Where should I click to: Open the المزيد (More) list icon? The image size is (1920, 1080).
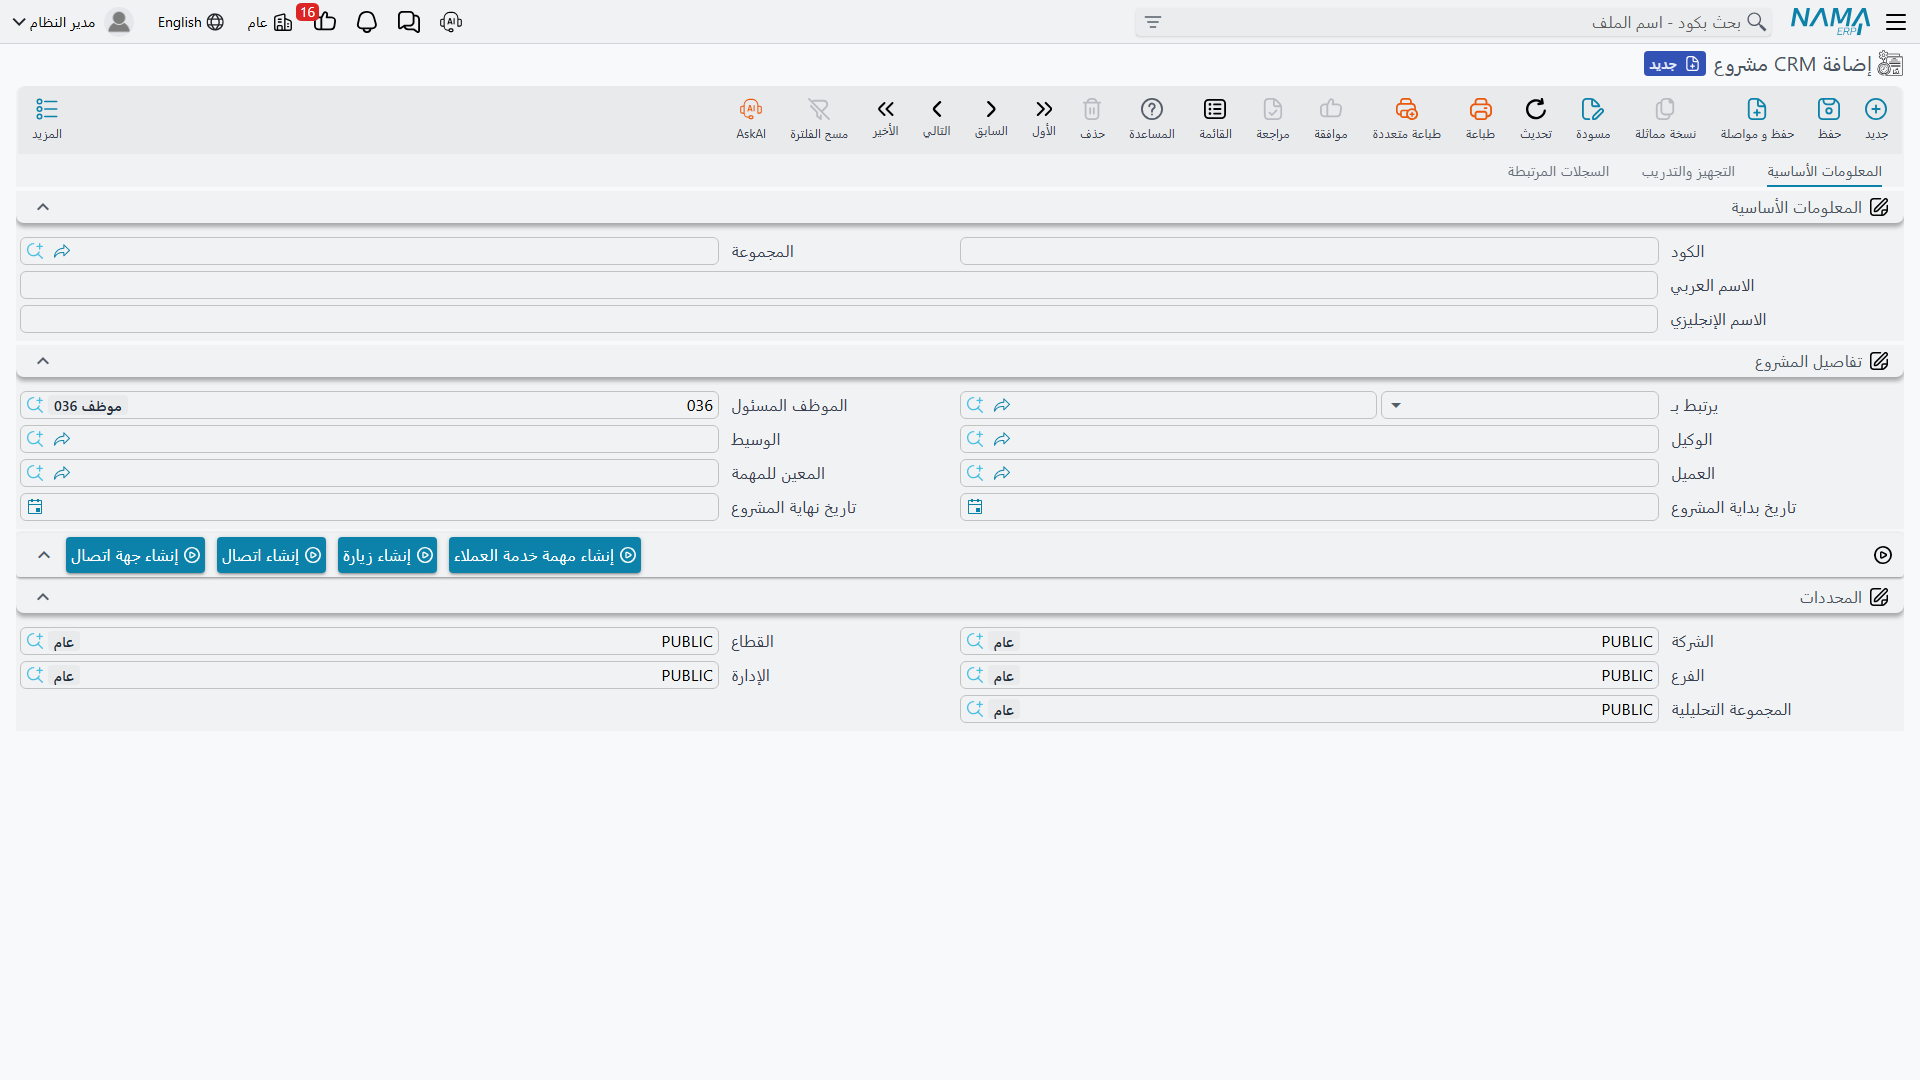click(47, 109)
